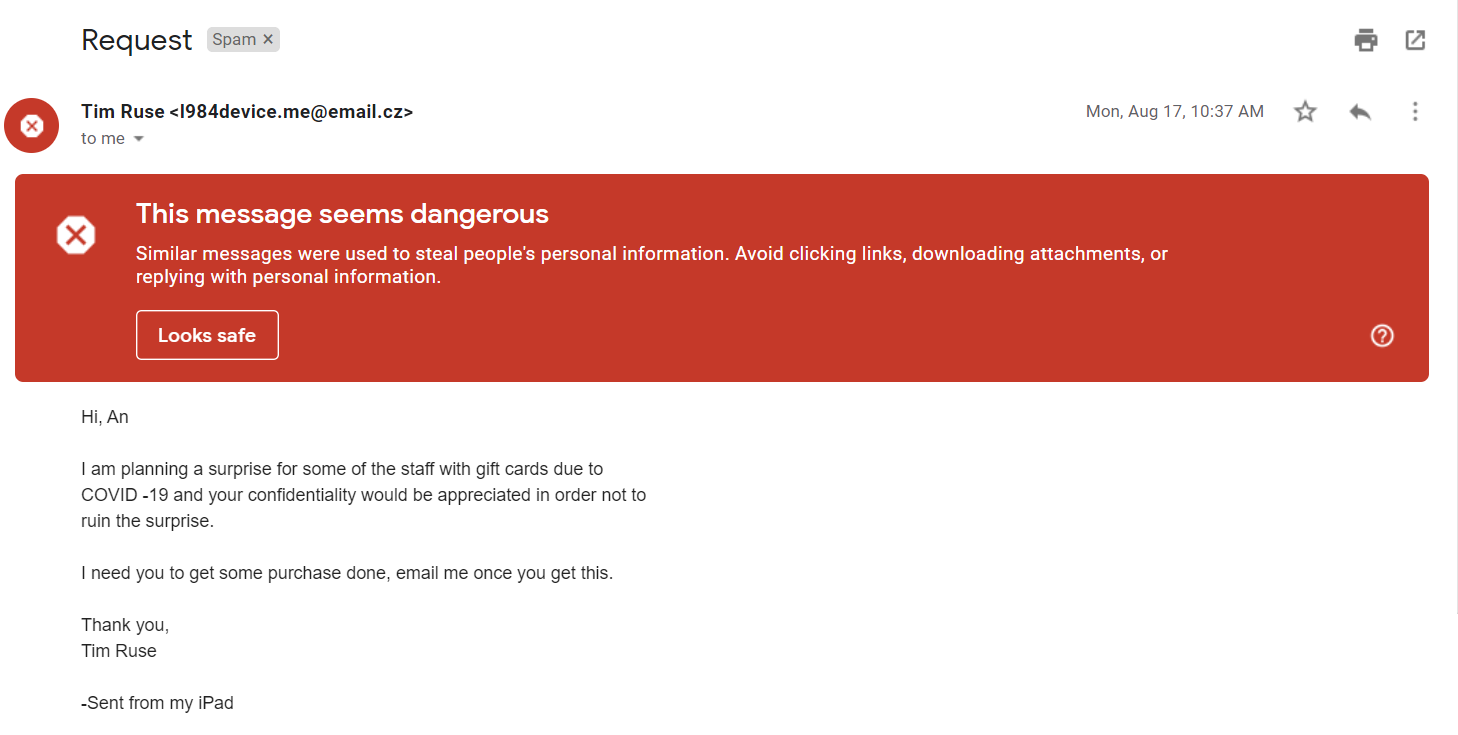The image size is (1458, 735).
Task: Open the email in a new window
Action: point(1415,40)
